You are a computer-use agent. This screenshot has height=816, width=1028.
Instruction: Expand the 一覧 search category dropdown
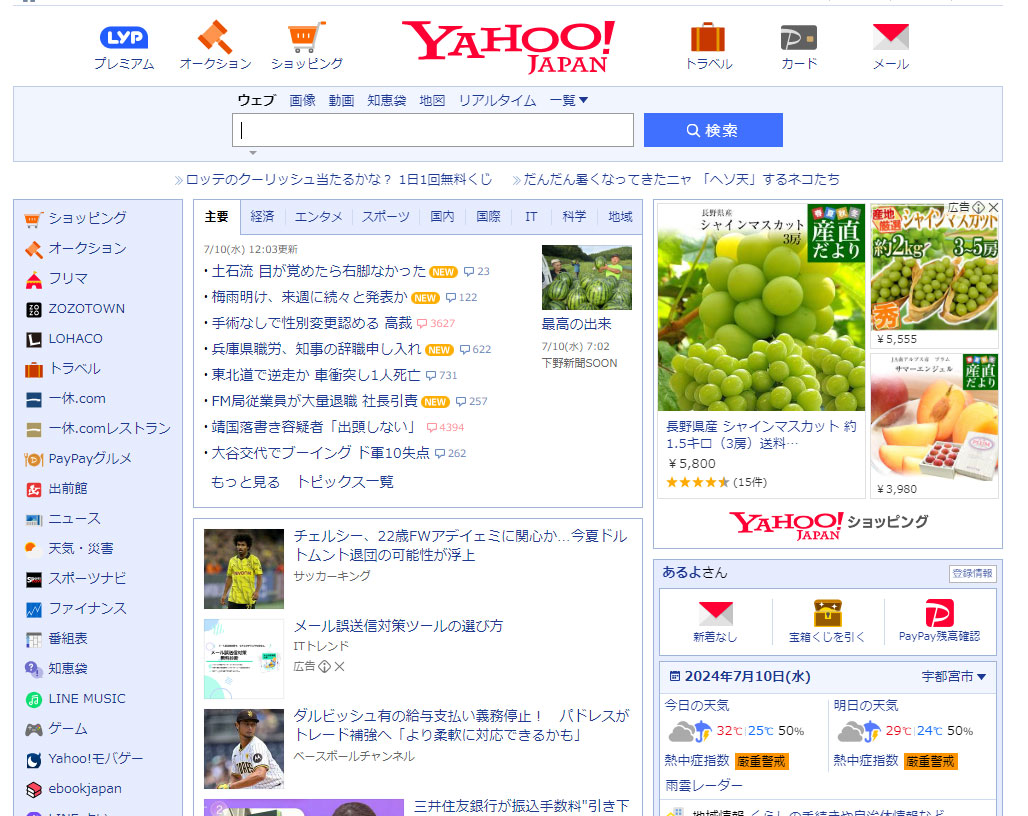568,100
